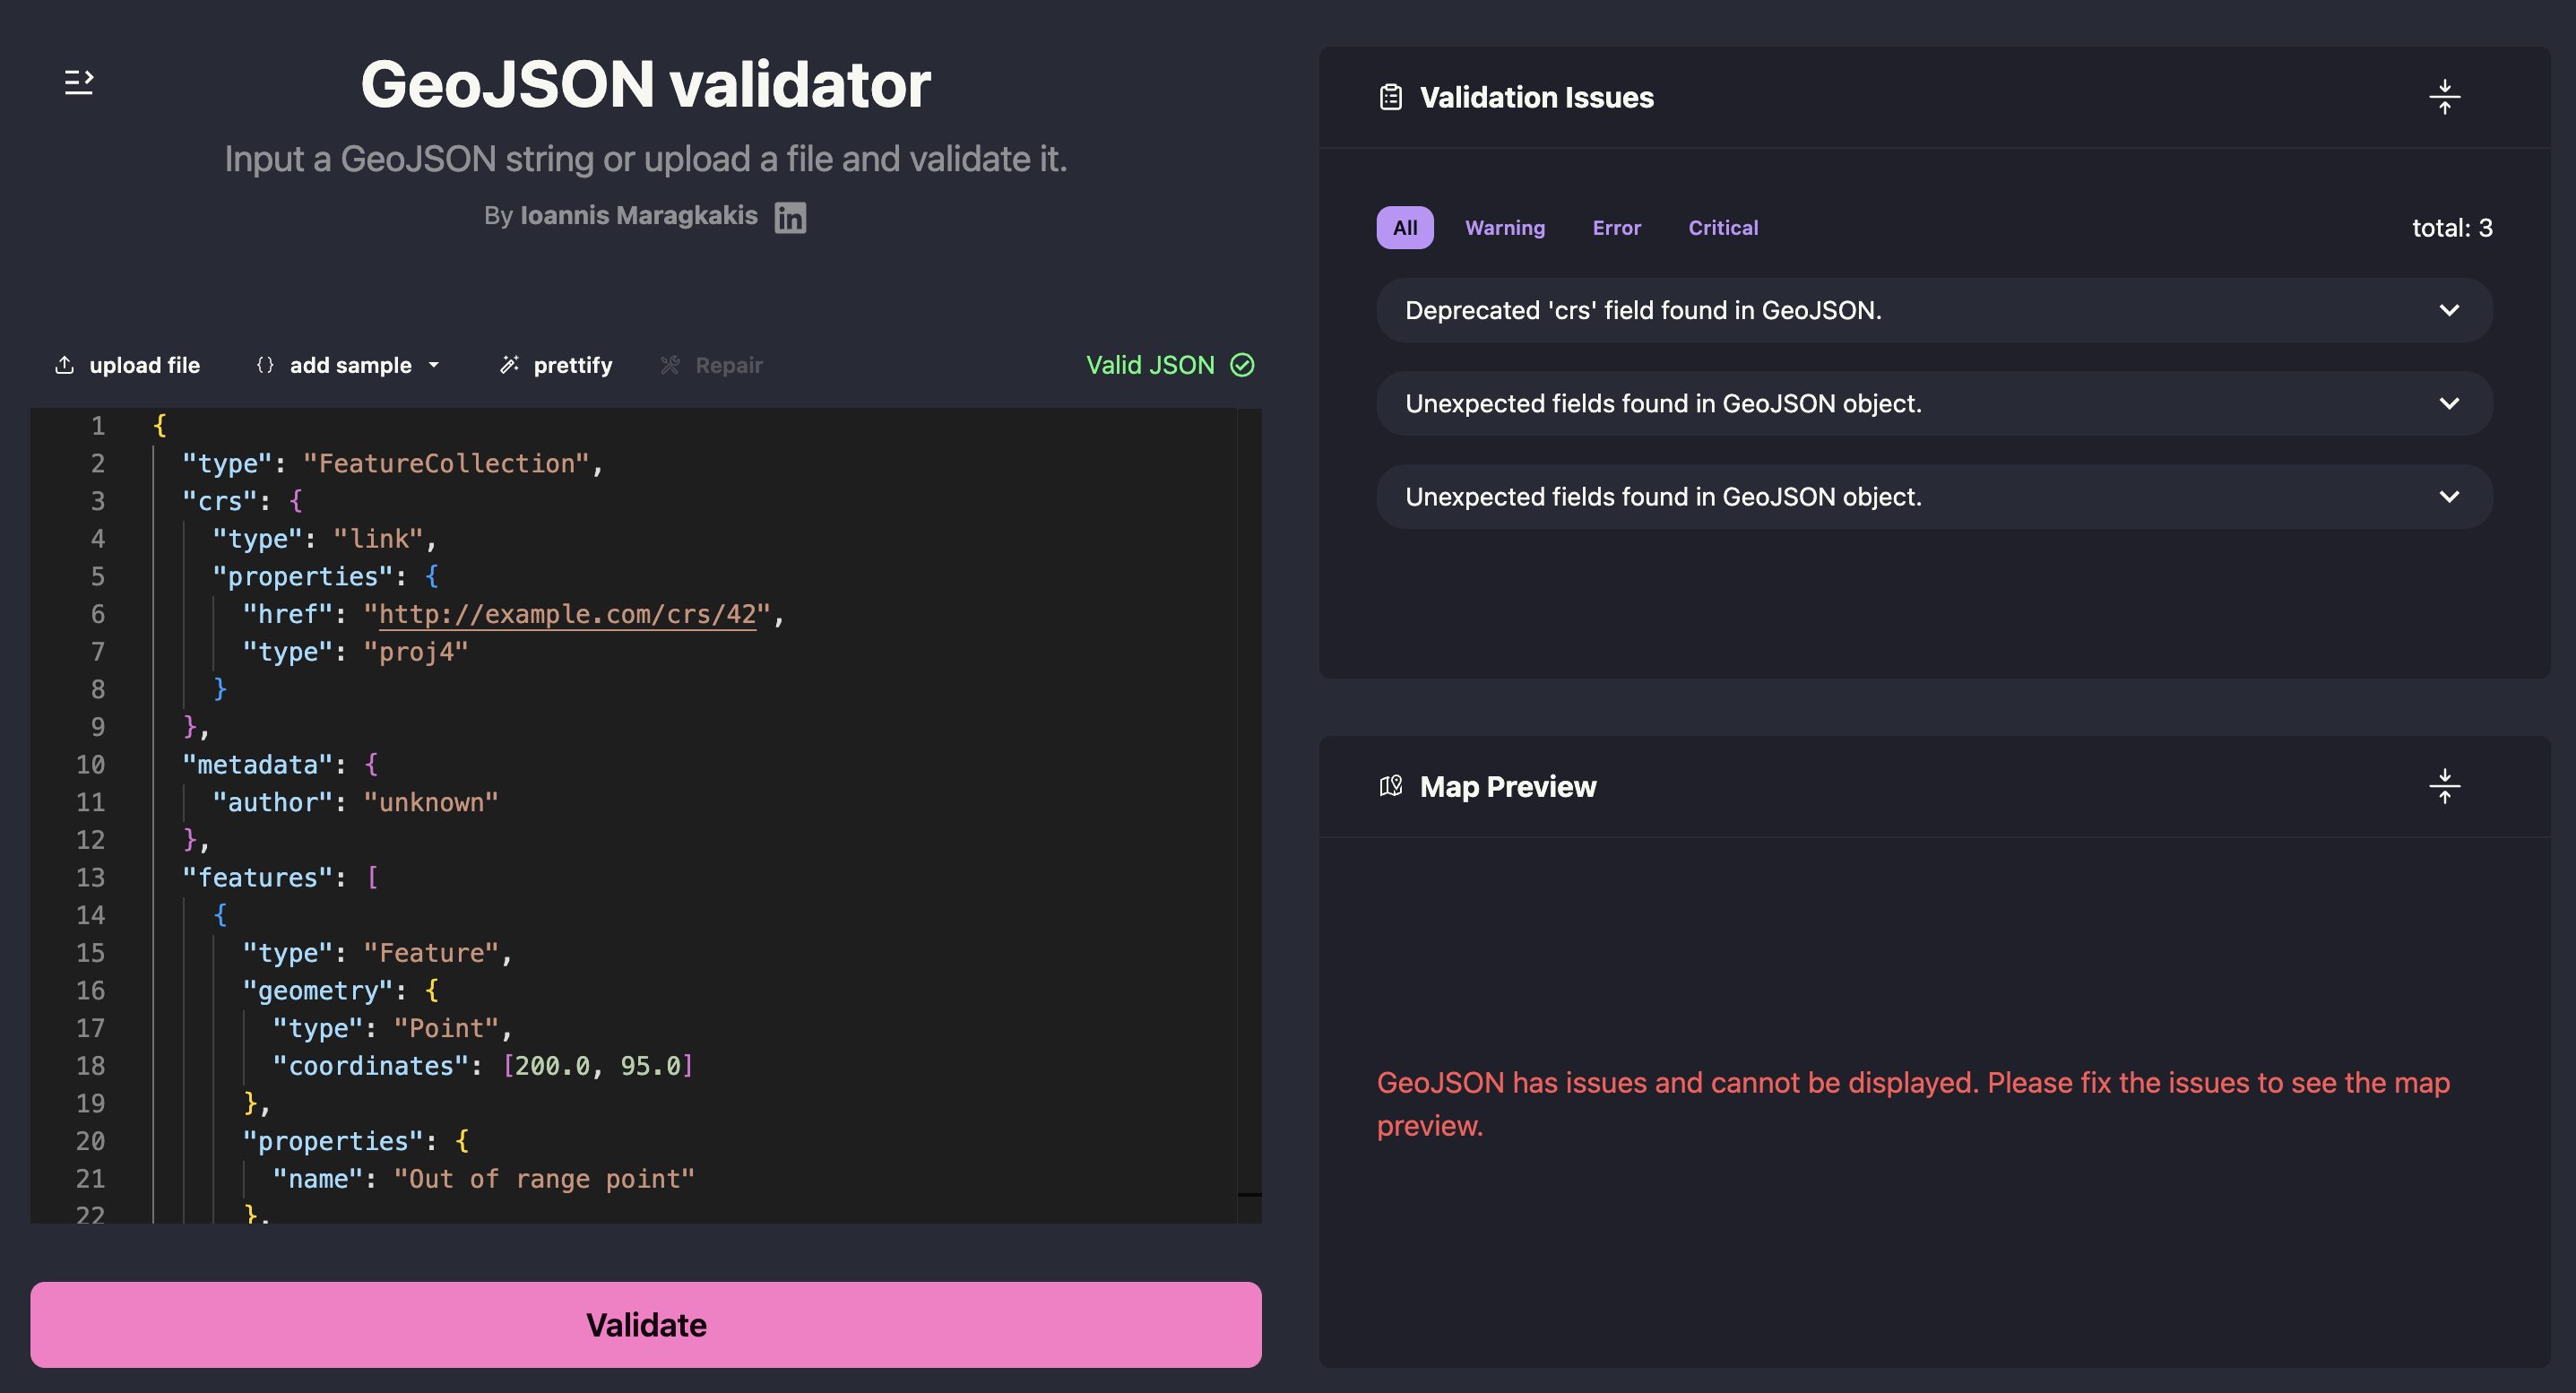Filter issues by Warning
The image size is (2576, 1393).
pos(1504,228)
